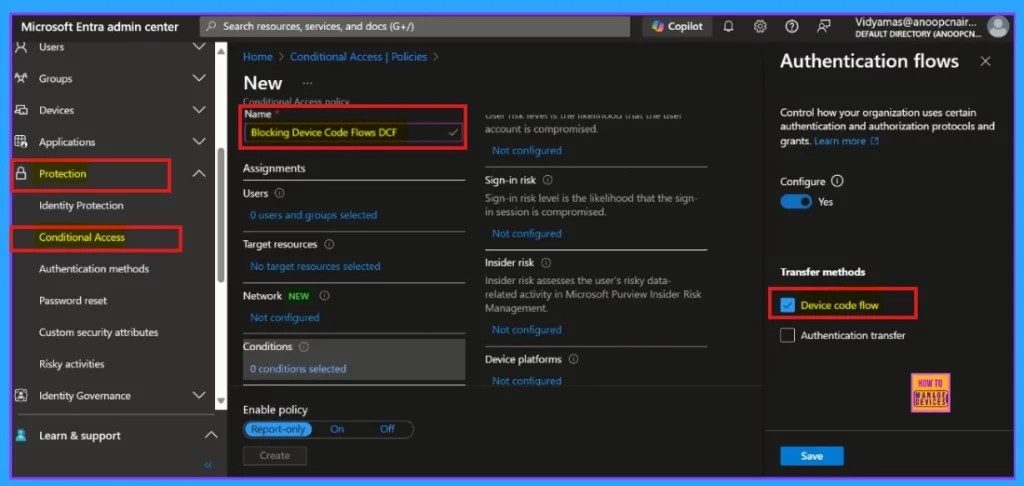Collapse the Protection section chevron
Viewport: 1024px width, 486px height.
[x=199, y=174]
